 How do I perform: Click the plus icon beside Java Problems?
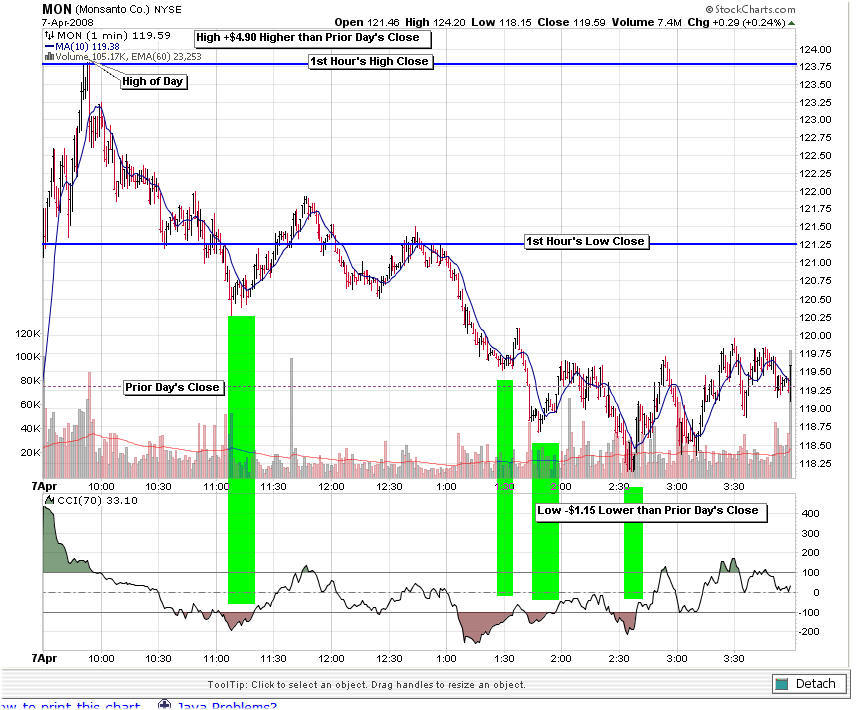coord(164,705)
